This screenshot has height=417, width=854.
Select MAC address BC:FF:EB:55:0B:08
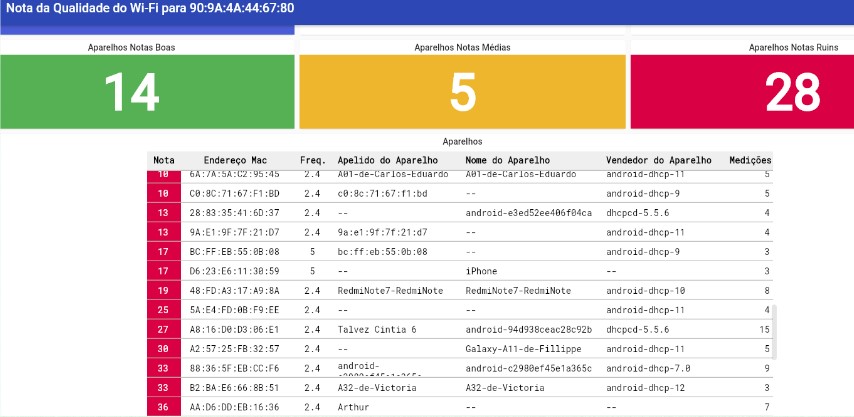click(234, 252)
